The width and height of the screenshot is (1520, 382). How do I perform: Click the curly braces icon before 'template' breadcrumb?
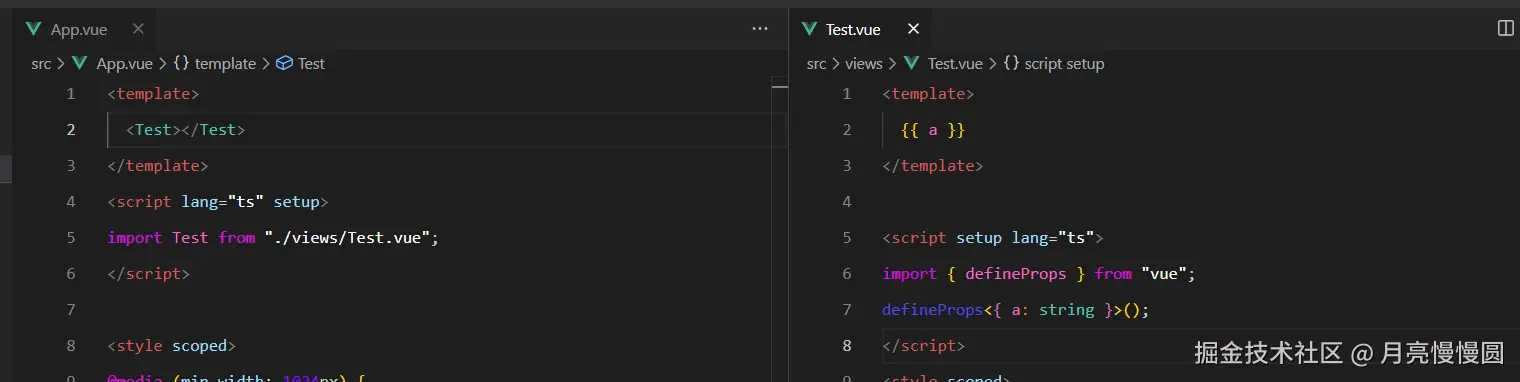tap(181, 63)
